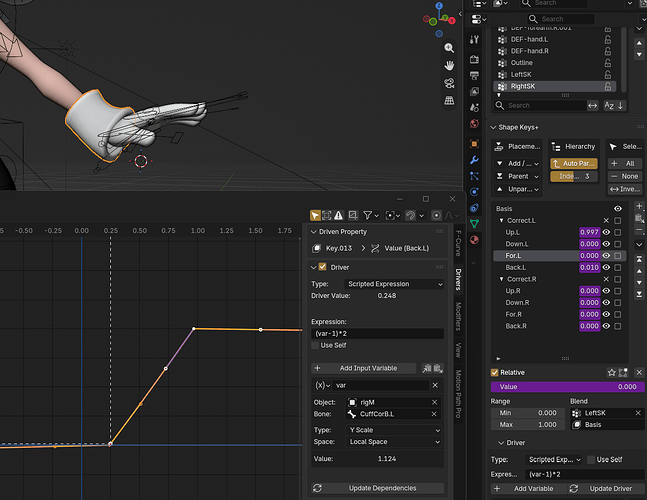Click the viewport navigation axis gizmo
Viewport: 647px width, 500px height.
coord(439,19)
